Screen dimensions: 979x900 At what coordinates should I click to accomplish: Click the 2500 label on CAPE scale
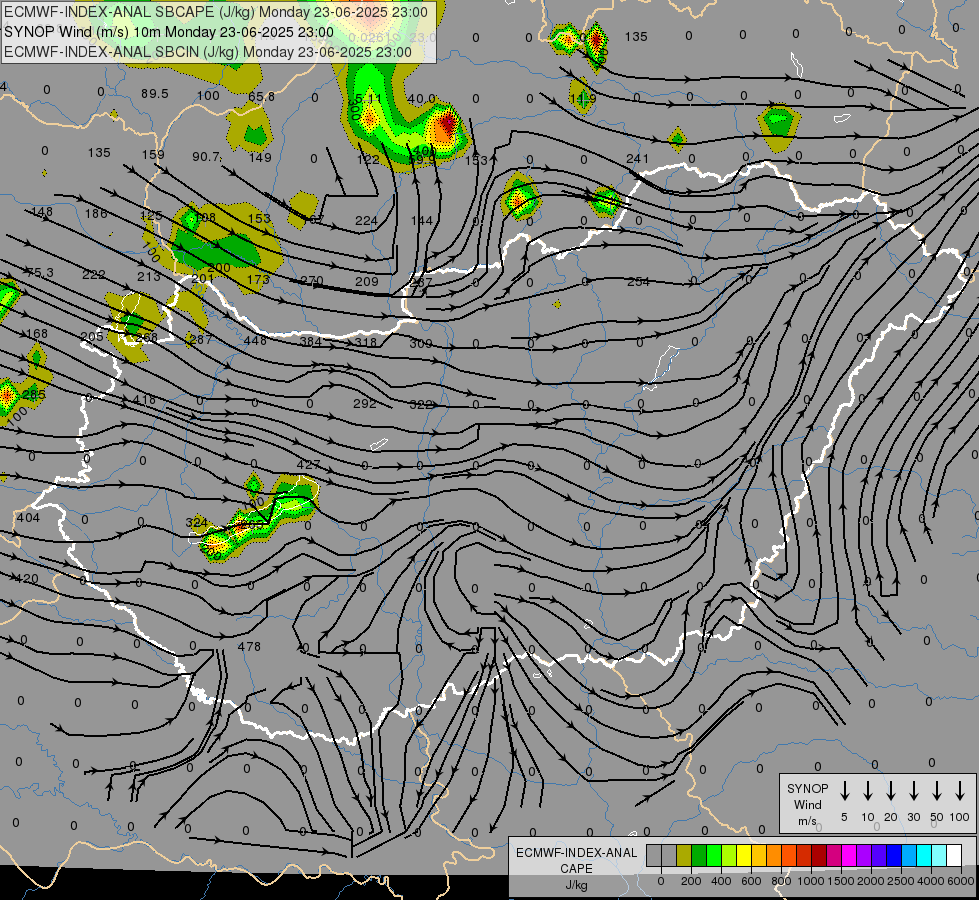click(x=900, y=881)
